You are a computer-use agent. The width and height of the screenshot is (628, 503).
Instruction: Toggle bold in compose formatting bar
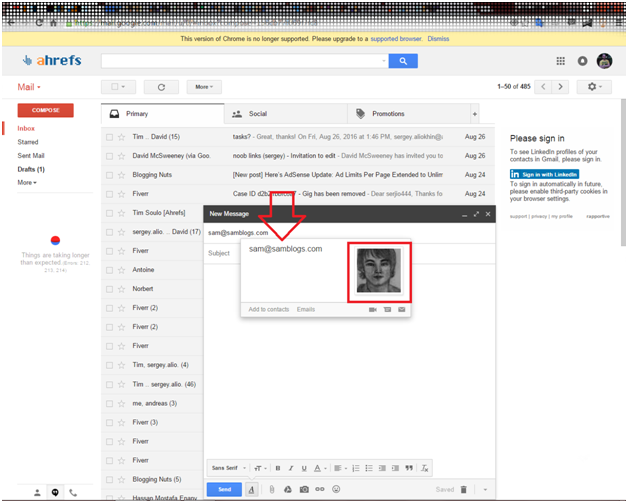tap(278, 468)
